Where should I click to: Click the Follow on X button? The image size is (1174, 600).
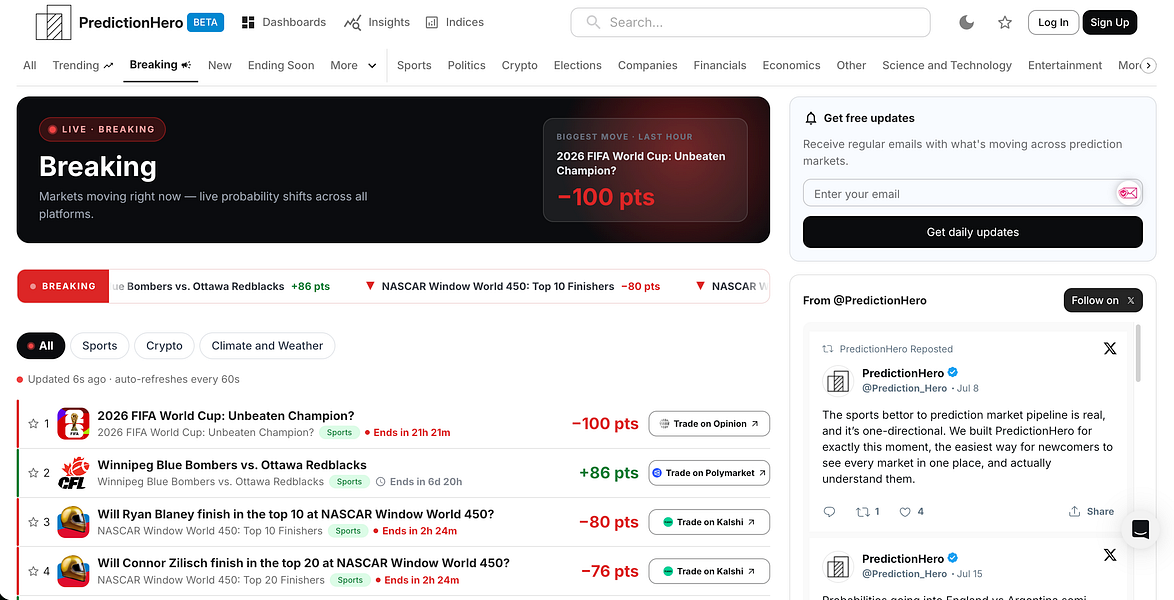click(x=1103, y=300)
